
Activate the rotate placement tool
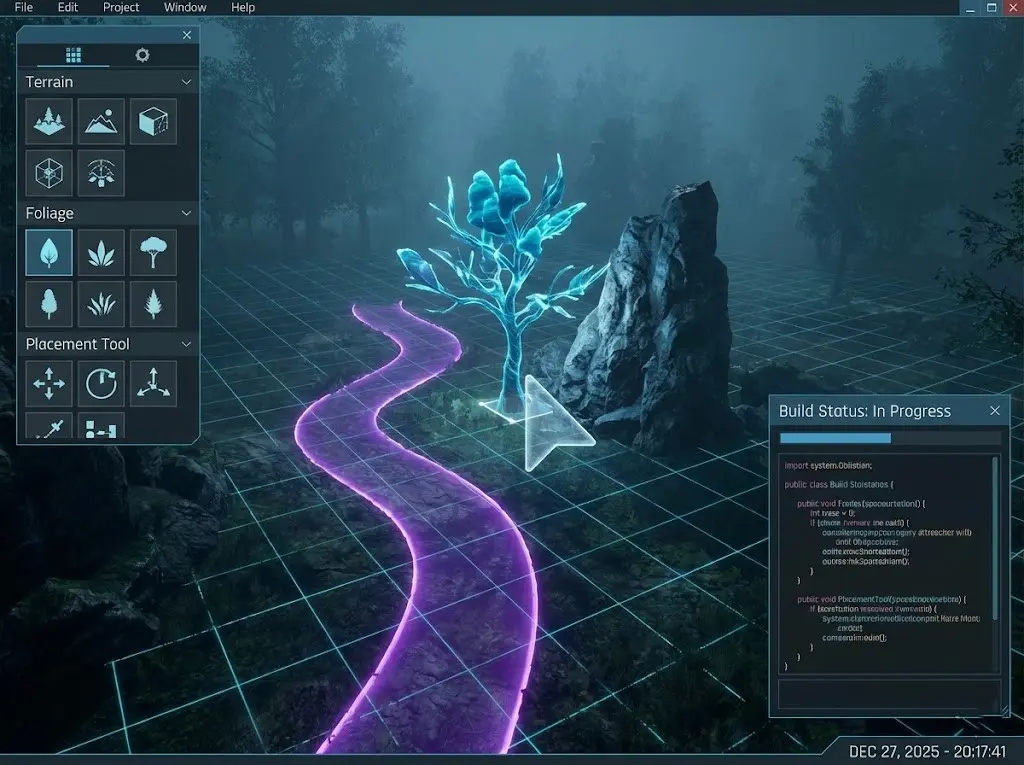(100, 383)
